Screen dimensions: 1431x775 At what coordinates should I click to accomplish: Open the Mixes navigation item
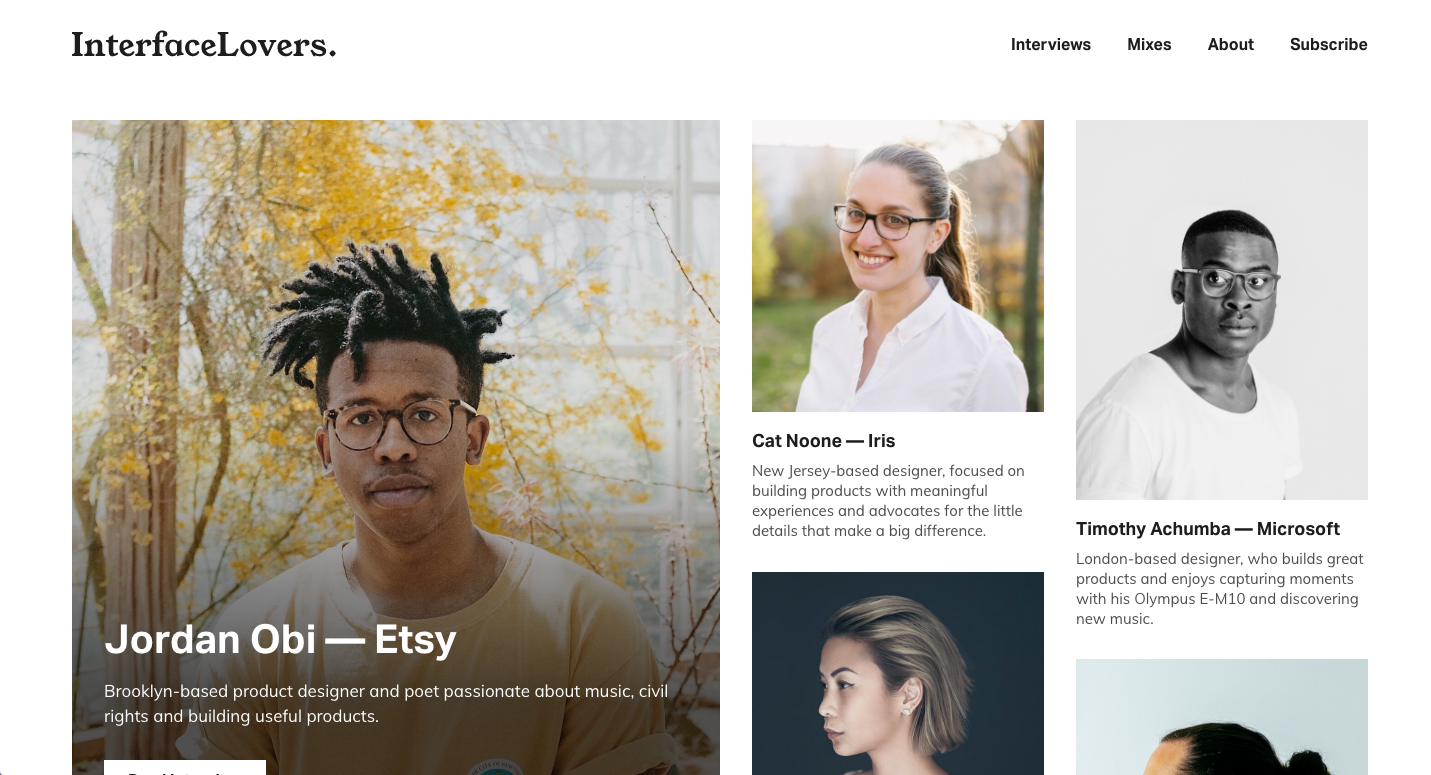(x=1149, y=44)
